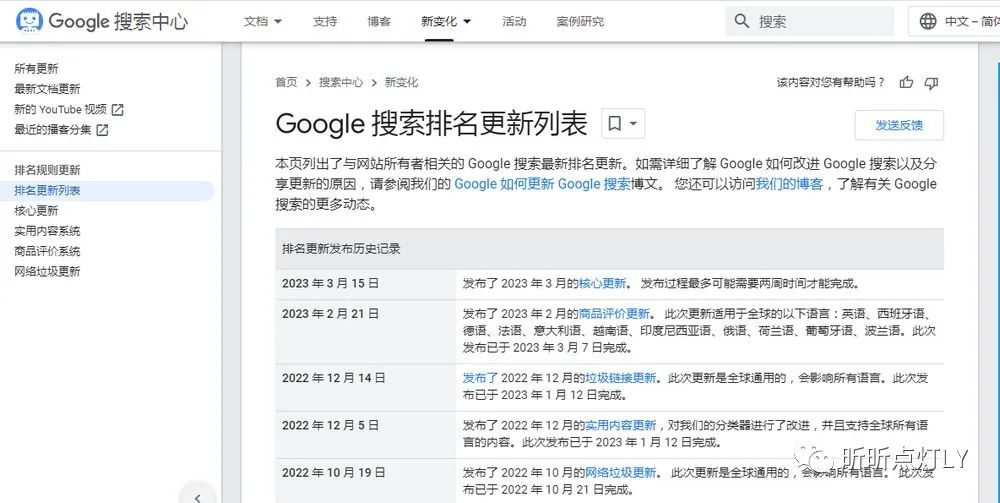
Task: Click the Google 搜索中心 logo icon
Action: point(30,21)
